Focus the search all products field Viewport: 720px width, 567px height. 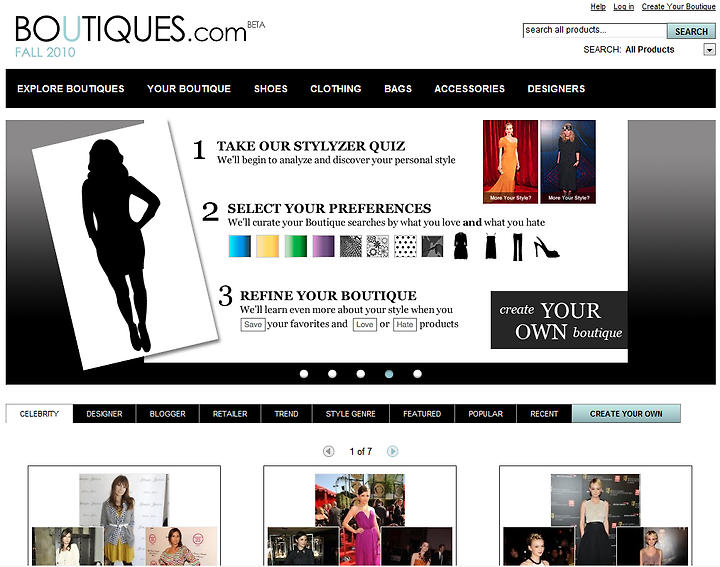pyautogui.click(x=595, y=30)
